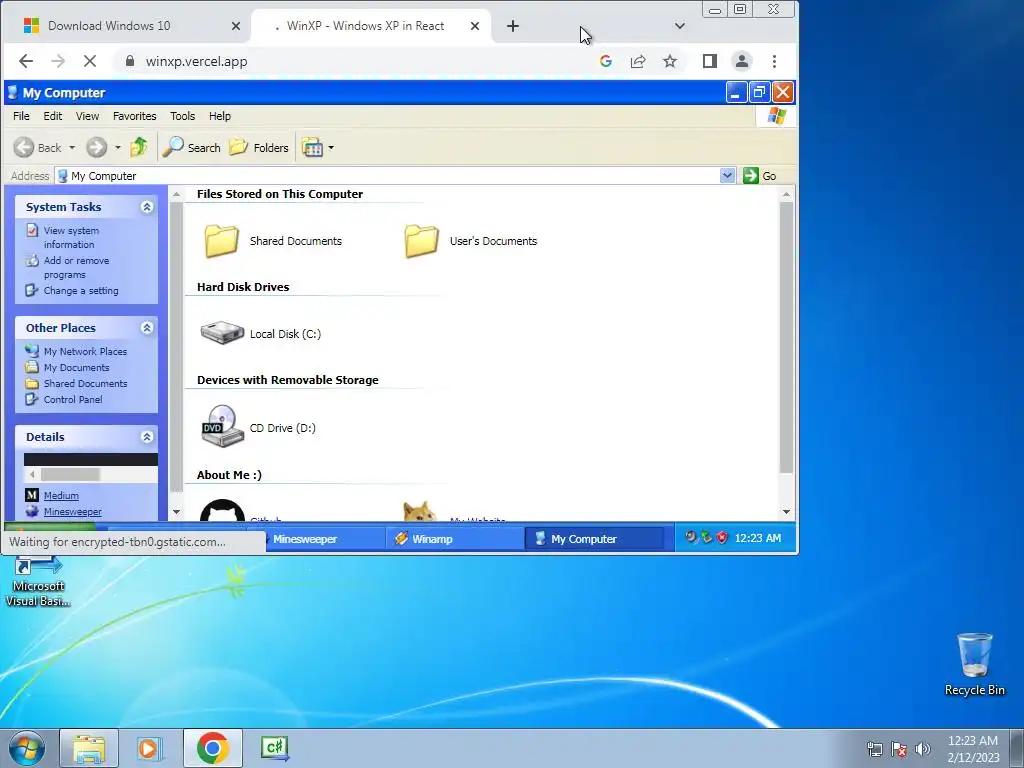Collapse the Details panel
The width and height of the screenshot is (1024, 768).
[x=147, y=437]
